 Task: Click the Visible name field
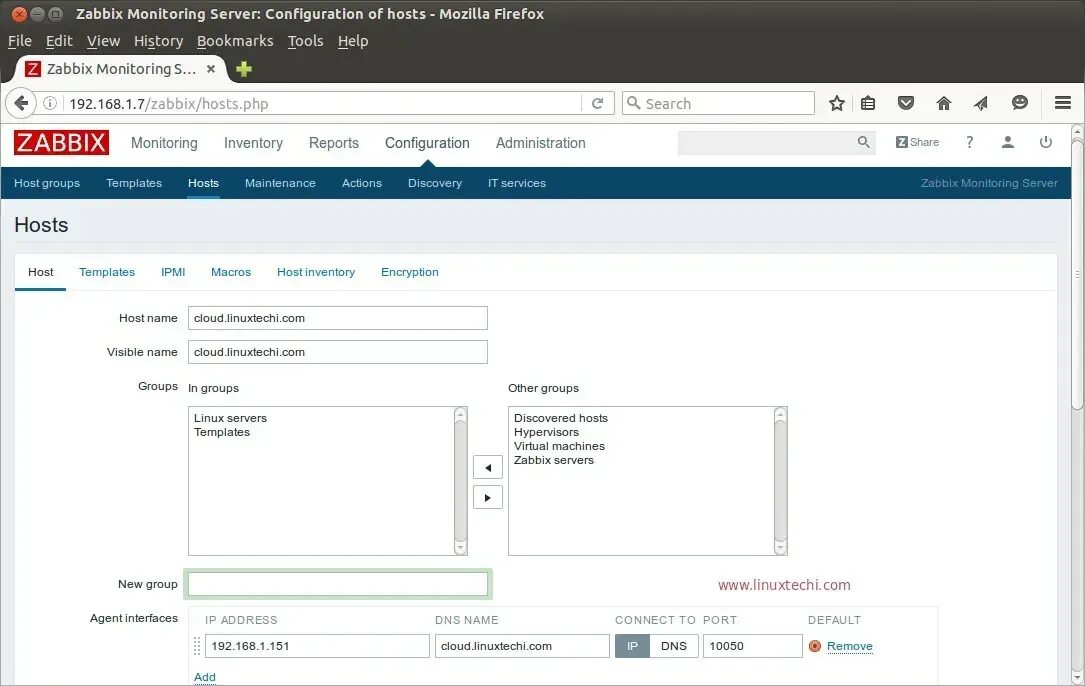point(338,352)
